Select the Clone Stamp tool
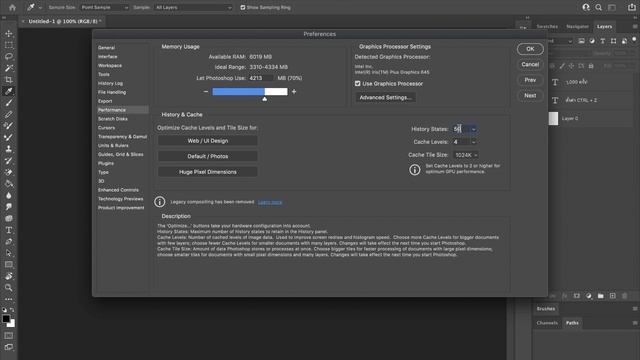 pyautogui.click(x=9, y=149)
